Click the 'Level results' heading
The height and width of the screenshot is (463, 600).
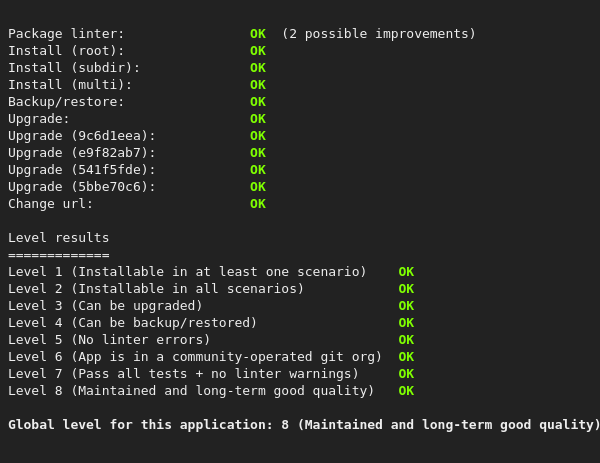[59, 238]
